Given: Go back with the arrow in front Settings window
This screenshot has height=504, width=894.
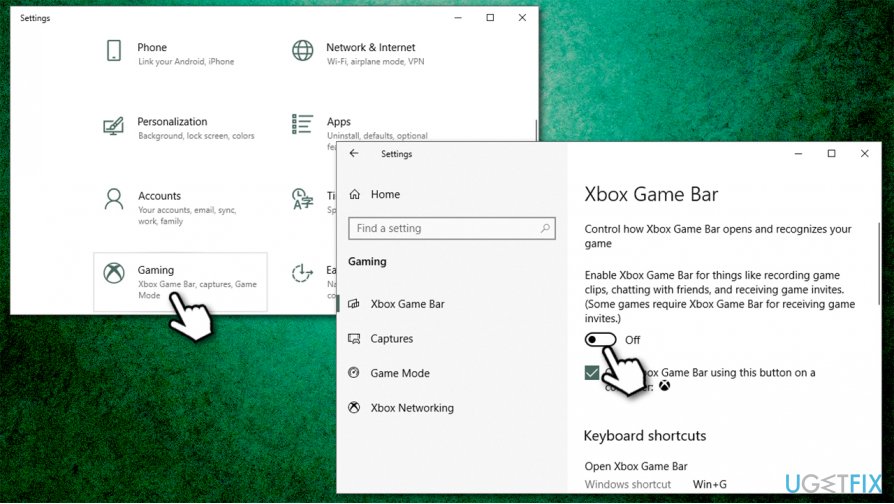Looking at the screenshot, I should [354, 153].
